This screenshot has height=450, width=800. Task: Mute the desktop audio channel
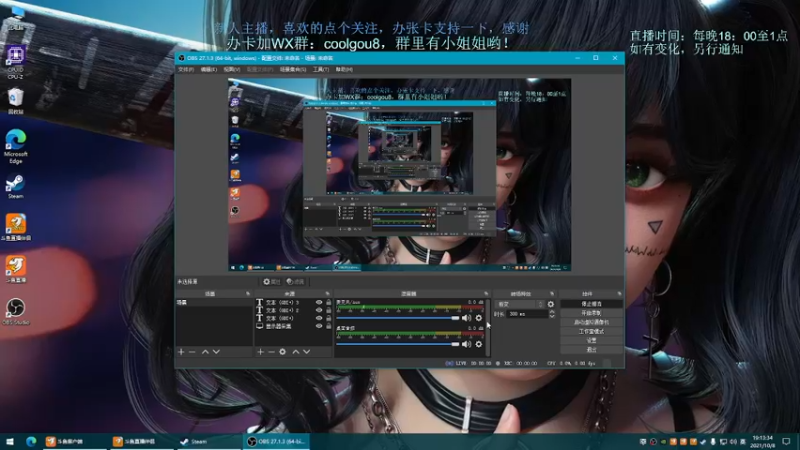pyautogui.click(x=466, y=344)
